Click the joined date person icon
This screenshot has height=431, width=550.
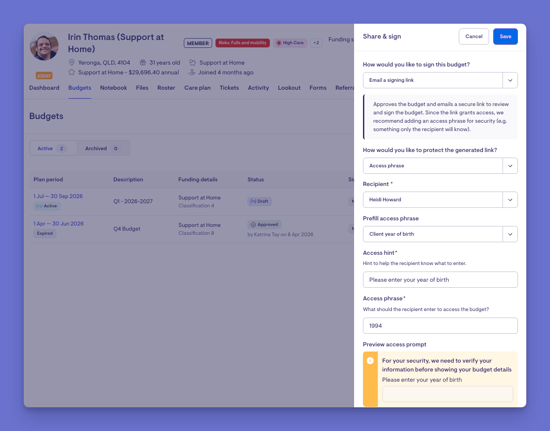pyautogui.click(x=192, y=72)
